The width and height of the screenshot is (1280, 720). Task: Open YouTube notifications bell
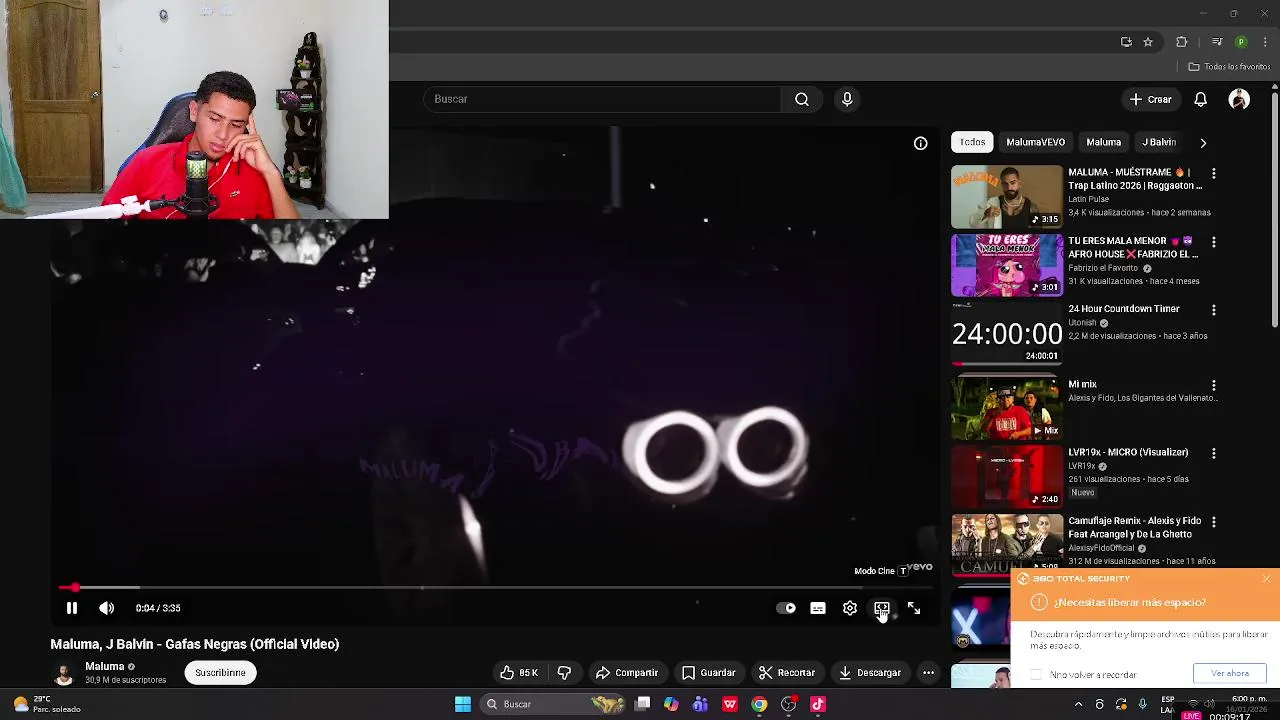pos(1201,99)
